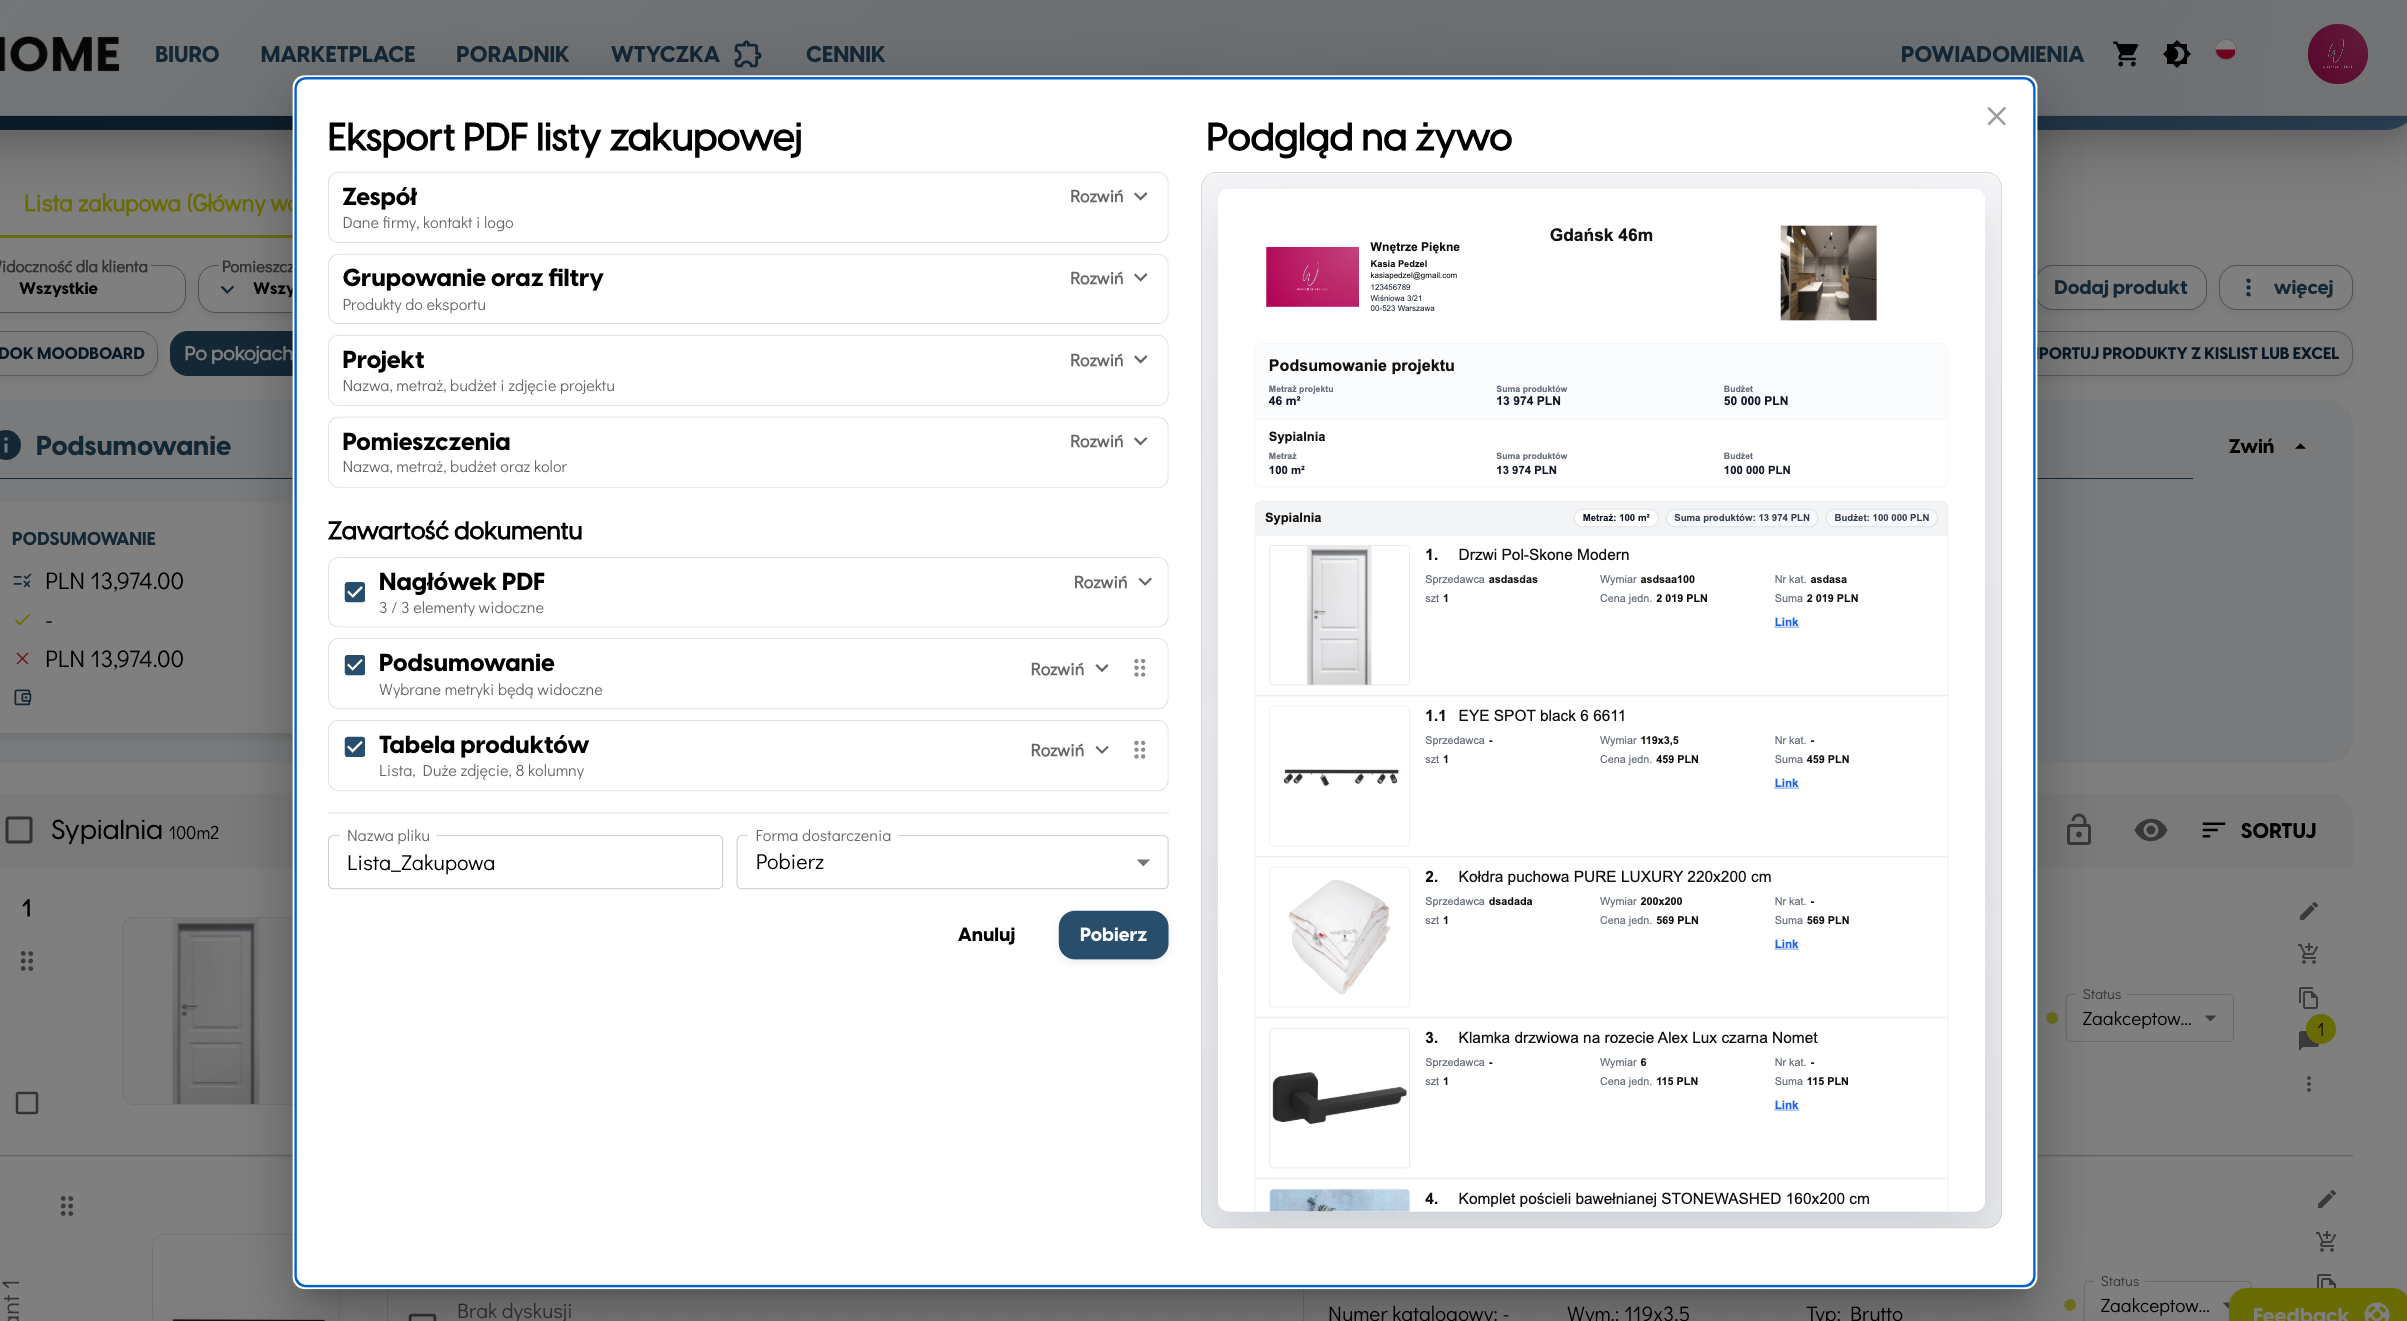Click the Polish flag language icon
The width and height of the screenshot is (2407, 1321).
pos(2225,50)
